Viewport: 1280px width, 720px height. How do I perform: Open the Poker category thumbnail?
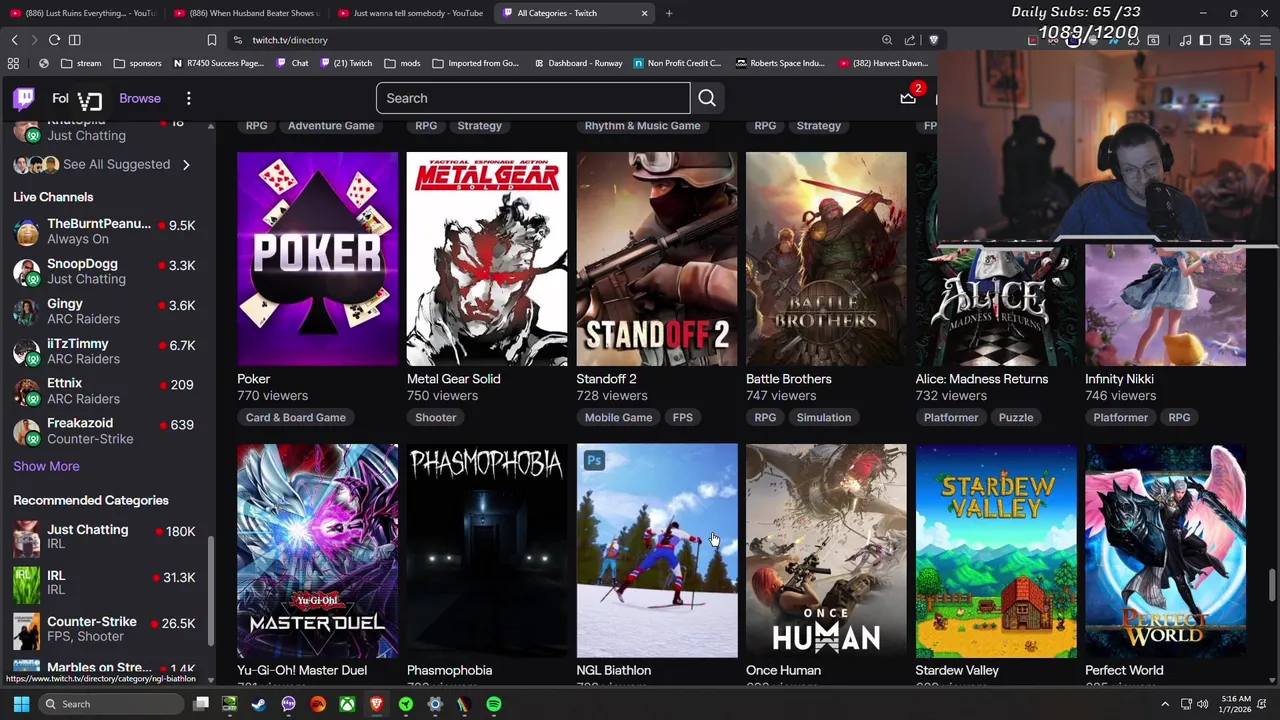coord(317,258)
